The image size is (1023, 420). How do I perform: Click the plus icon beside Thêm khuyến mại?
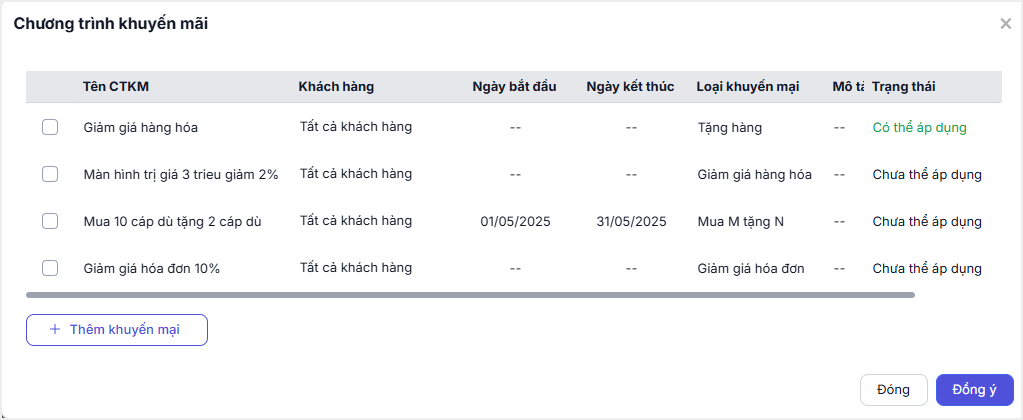(55, 330)
